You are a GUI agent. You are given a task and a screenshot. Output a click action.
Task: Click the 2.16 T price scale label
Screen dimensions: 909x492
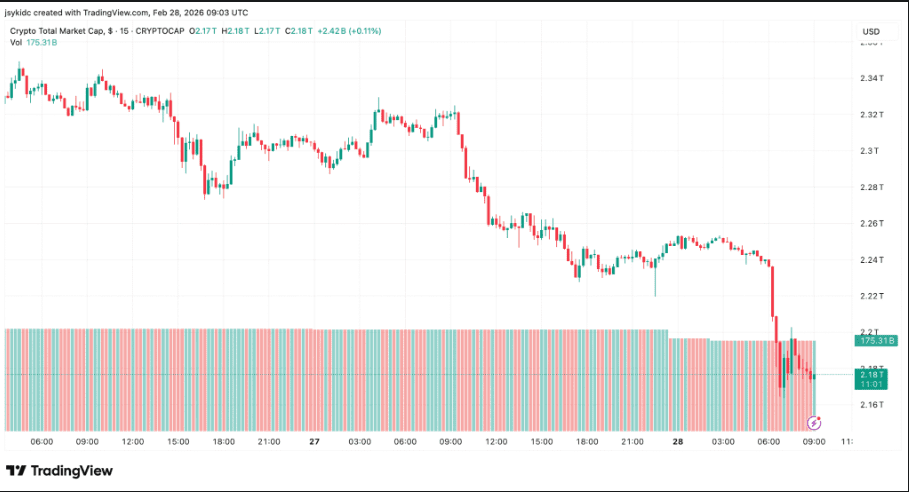[x=871, y=404]
